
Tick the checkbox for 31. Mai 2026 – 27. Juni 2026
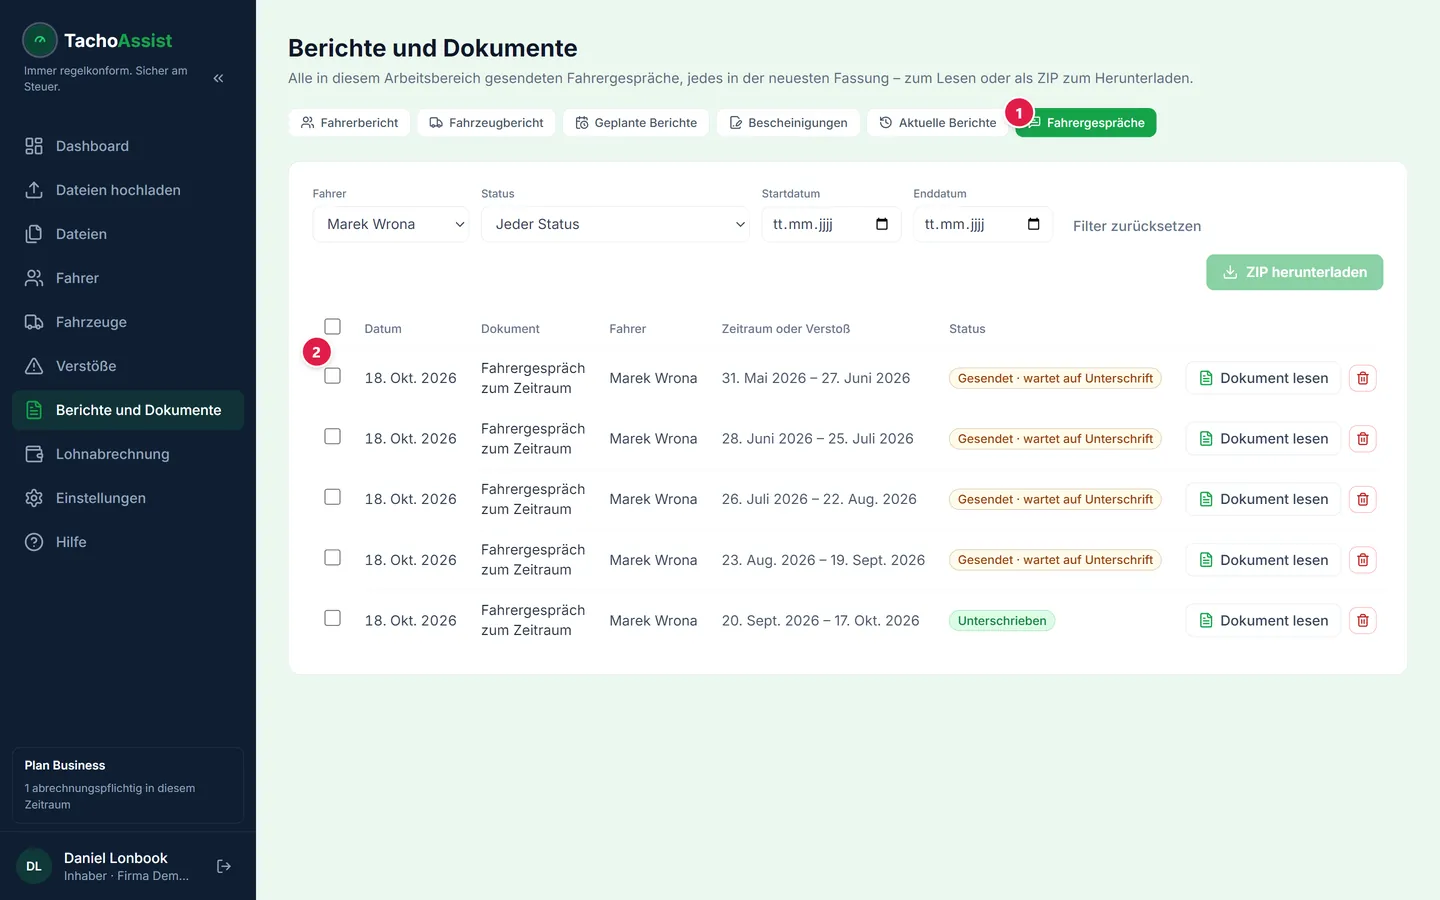click(x=333, y=376)
